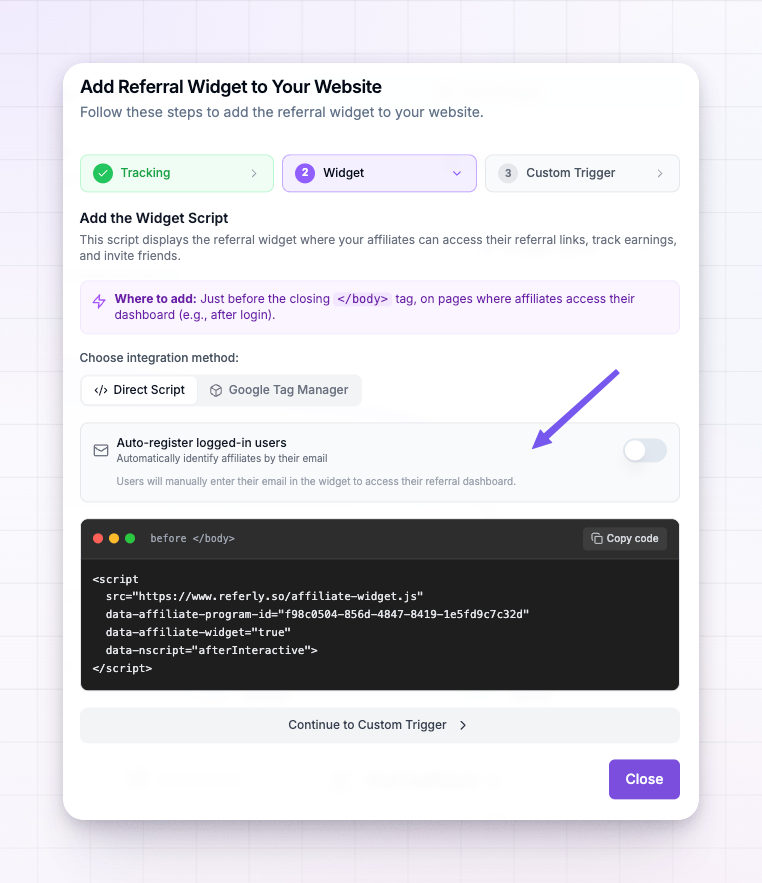Select the Direct Script integration method
Image resolution: width=762 pixels, height=883 pixels.
[x=140, y=390]
